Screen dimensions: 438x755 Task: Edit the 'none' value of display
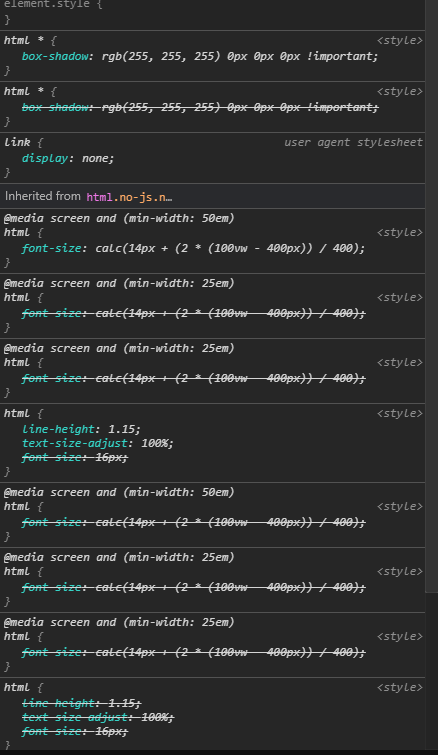(x=96, y=158)
